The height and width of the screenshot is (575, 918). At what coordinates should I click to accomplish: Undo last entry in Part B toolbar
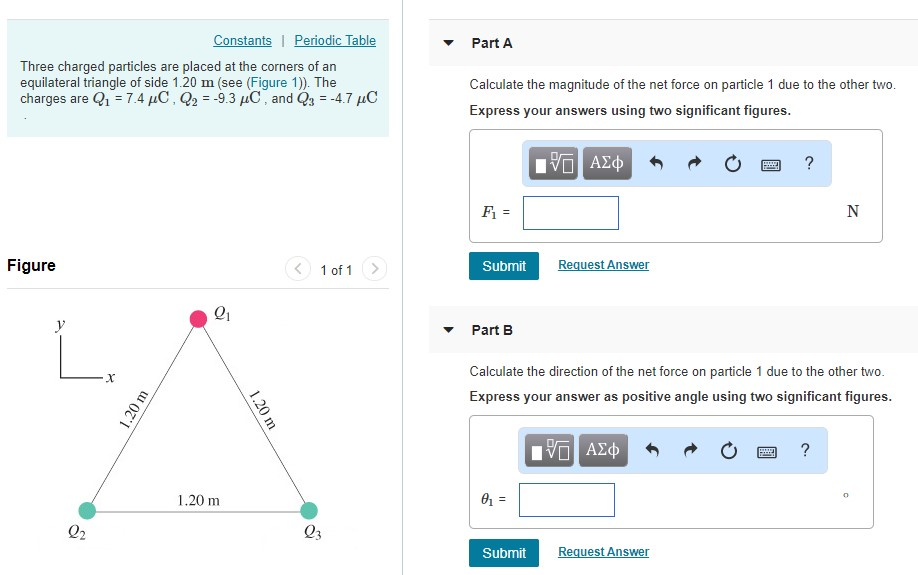click(x=652, y=450)
